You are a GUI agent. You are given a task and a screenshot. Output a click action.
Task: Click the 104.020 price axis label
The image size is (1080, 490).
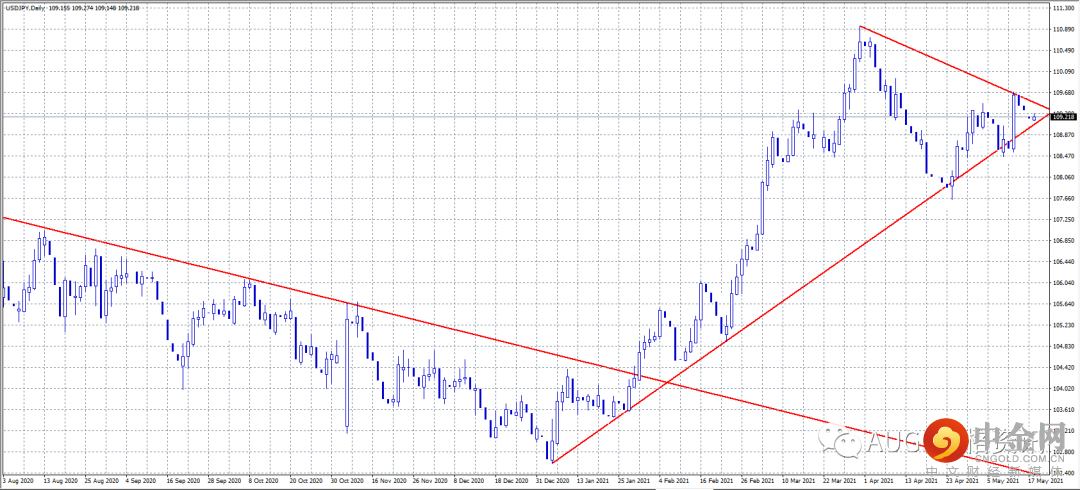pos(1065,389)
